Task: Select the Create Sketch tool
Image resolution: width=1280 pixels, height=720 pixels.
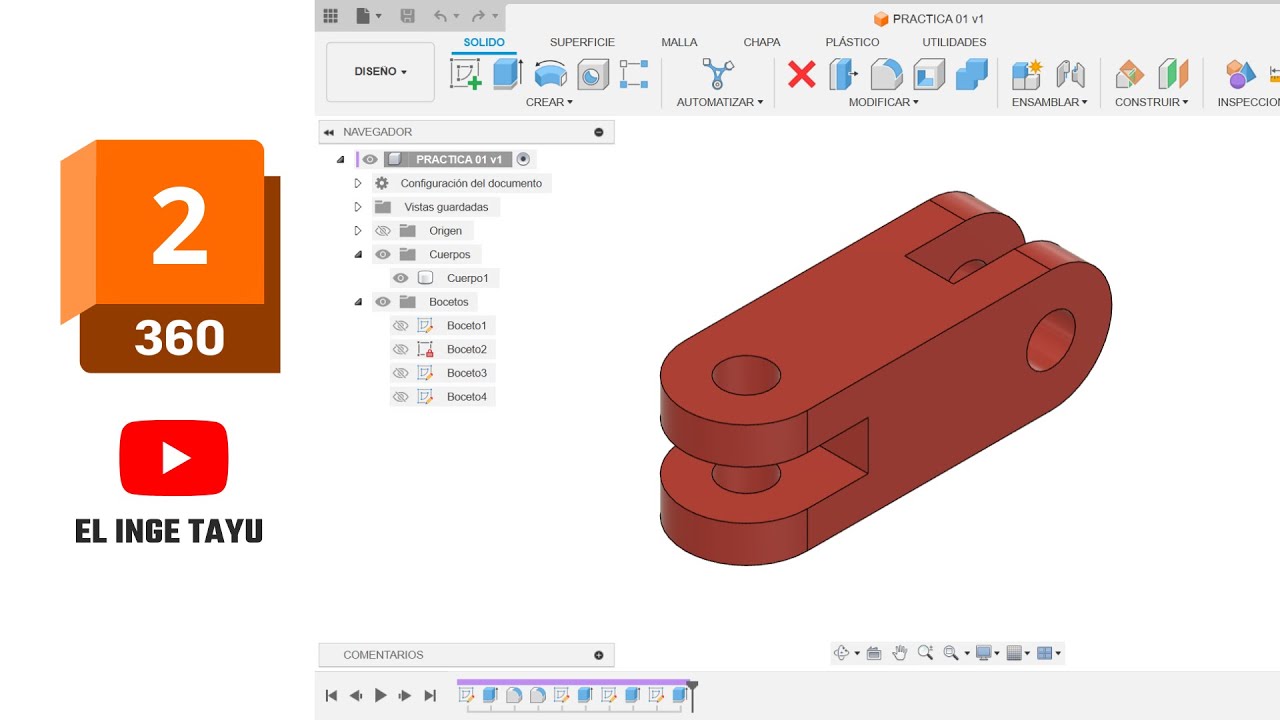Action: point(465,74)
